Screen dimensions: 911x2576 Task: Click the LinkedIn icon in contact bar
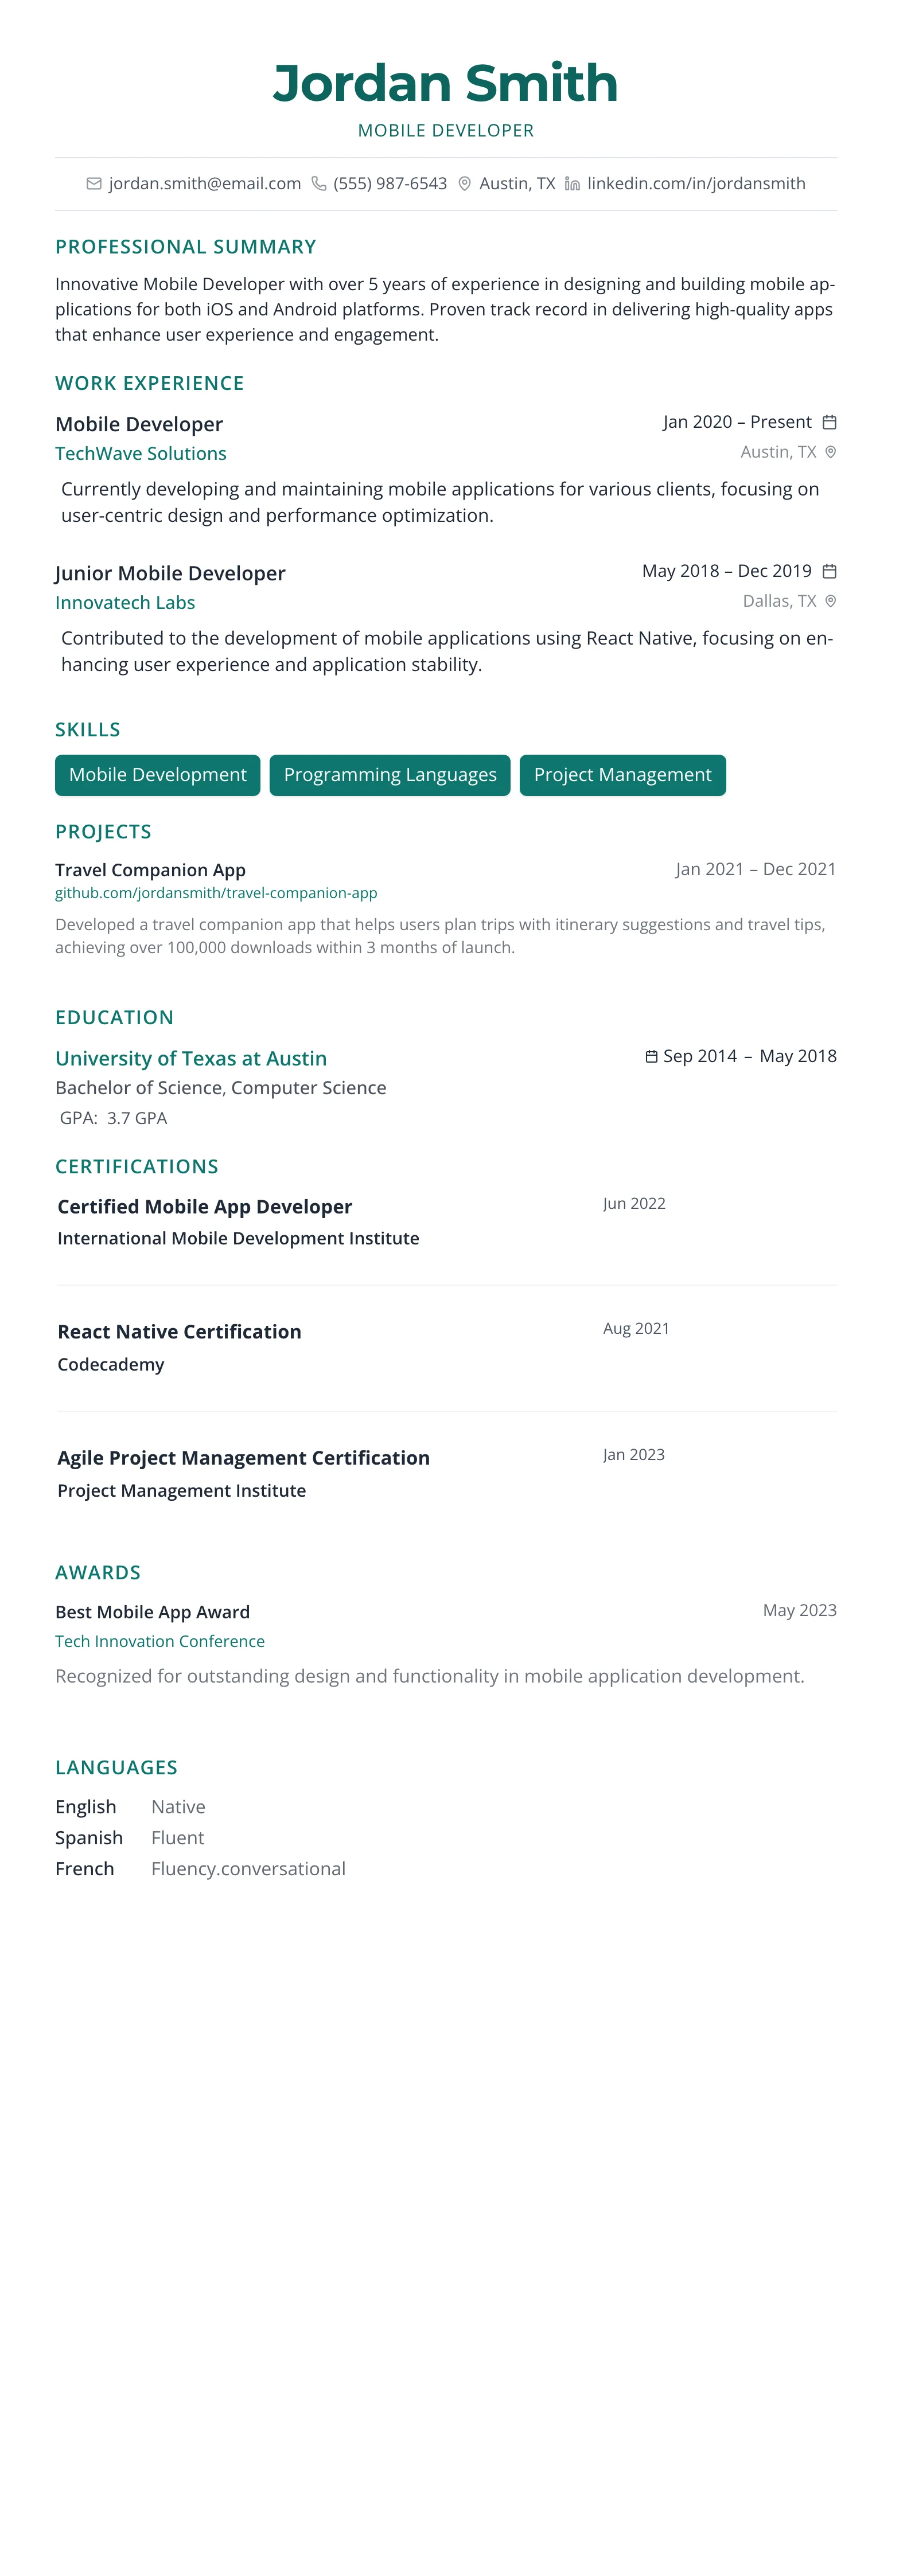pos(572,184)
